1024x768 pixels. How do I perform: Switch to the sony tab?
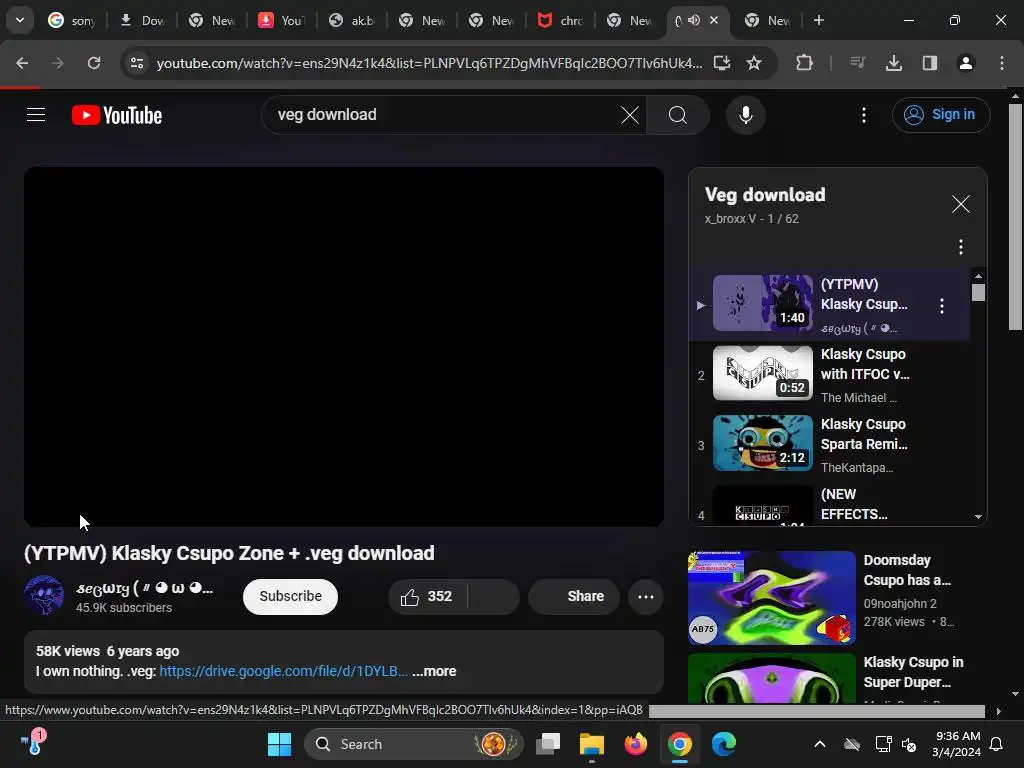pos(71,20)
